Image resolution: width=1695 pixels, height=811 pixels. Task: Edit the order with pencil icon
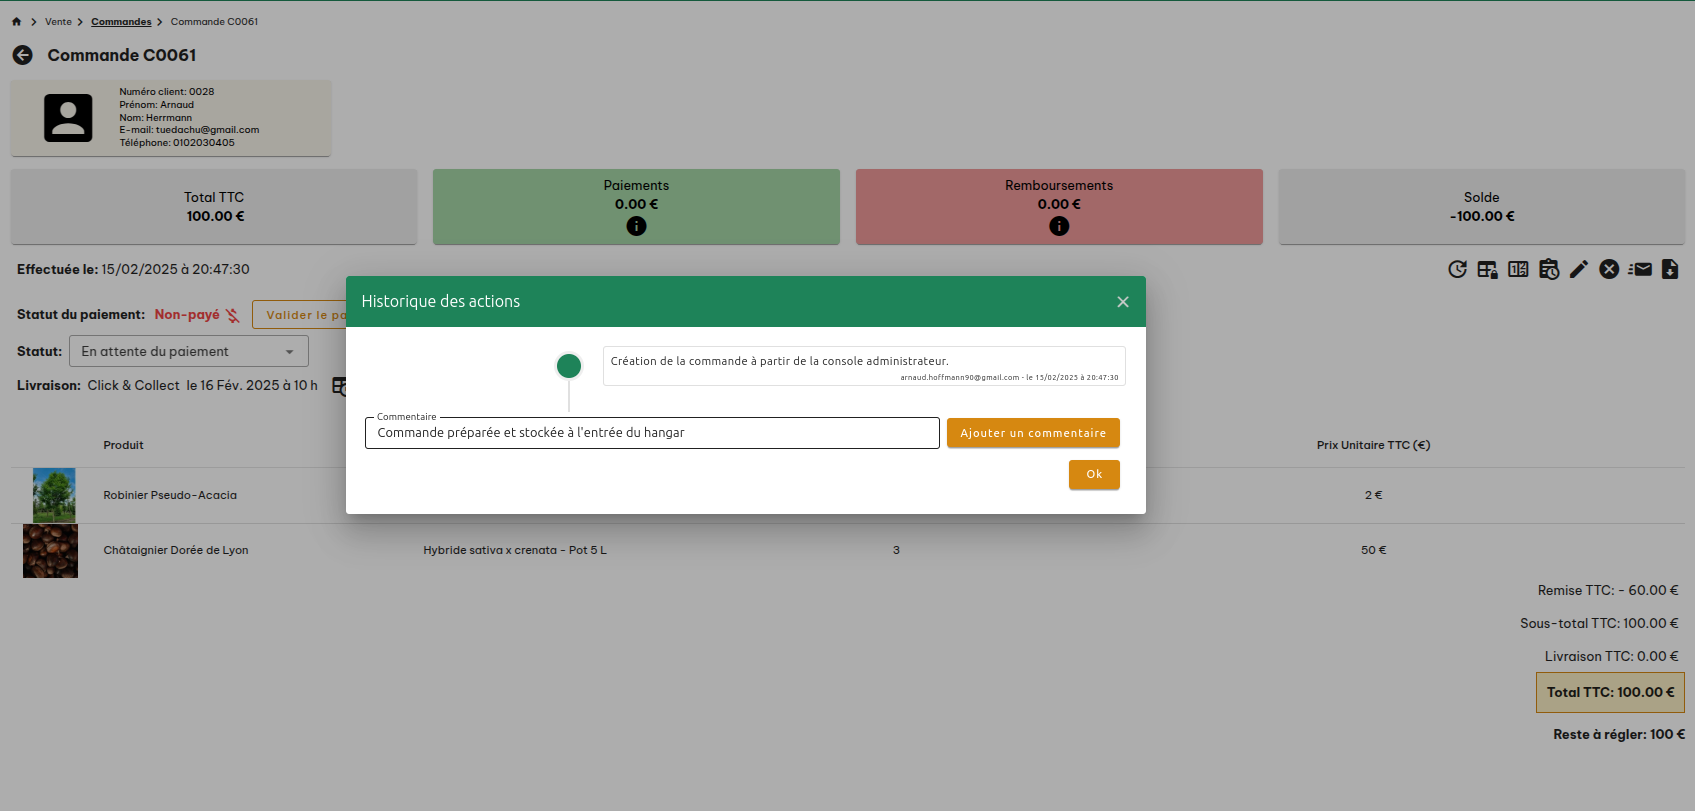tap(1579, 269)
